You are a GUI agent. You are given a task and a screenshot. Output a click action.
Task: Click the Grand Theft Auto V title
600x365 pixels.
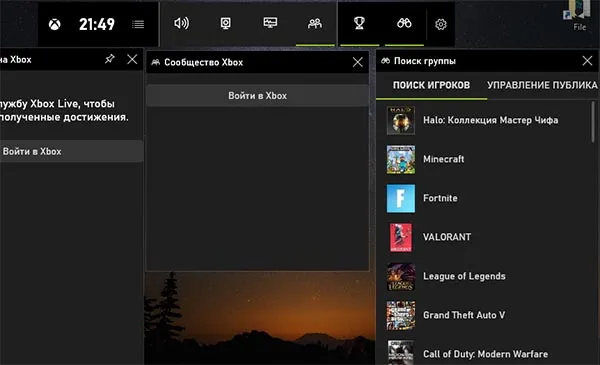coord(464,315)
